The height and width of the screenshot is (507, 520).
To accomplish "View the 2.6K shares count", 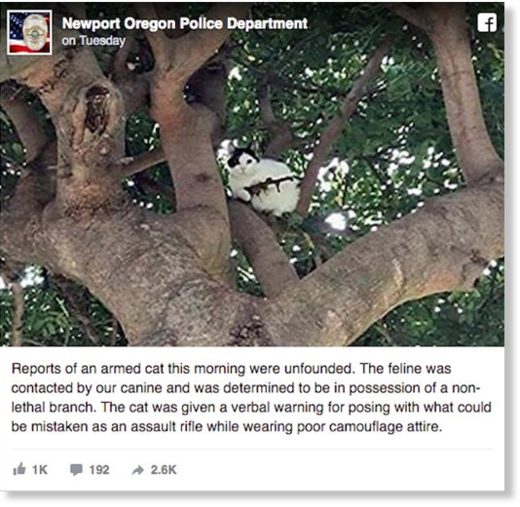I will click(163, 469).
